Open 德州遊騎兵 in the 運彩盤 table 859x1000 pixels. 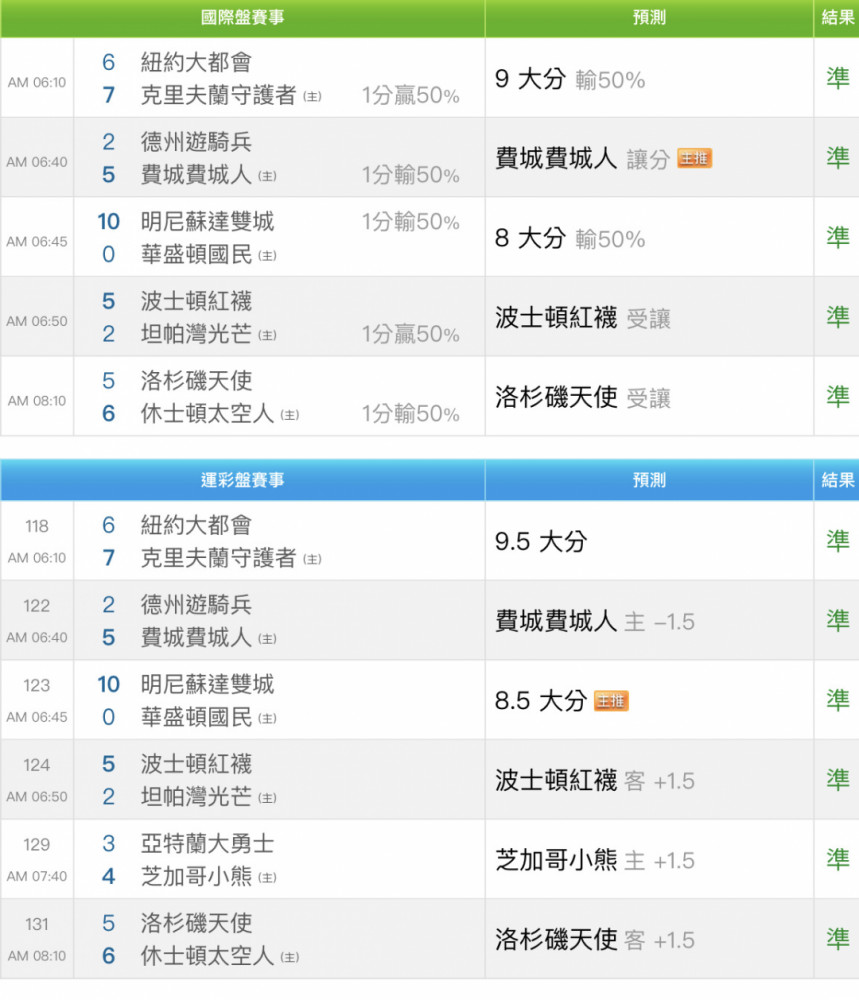pos(196,605)
